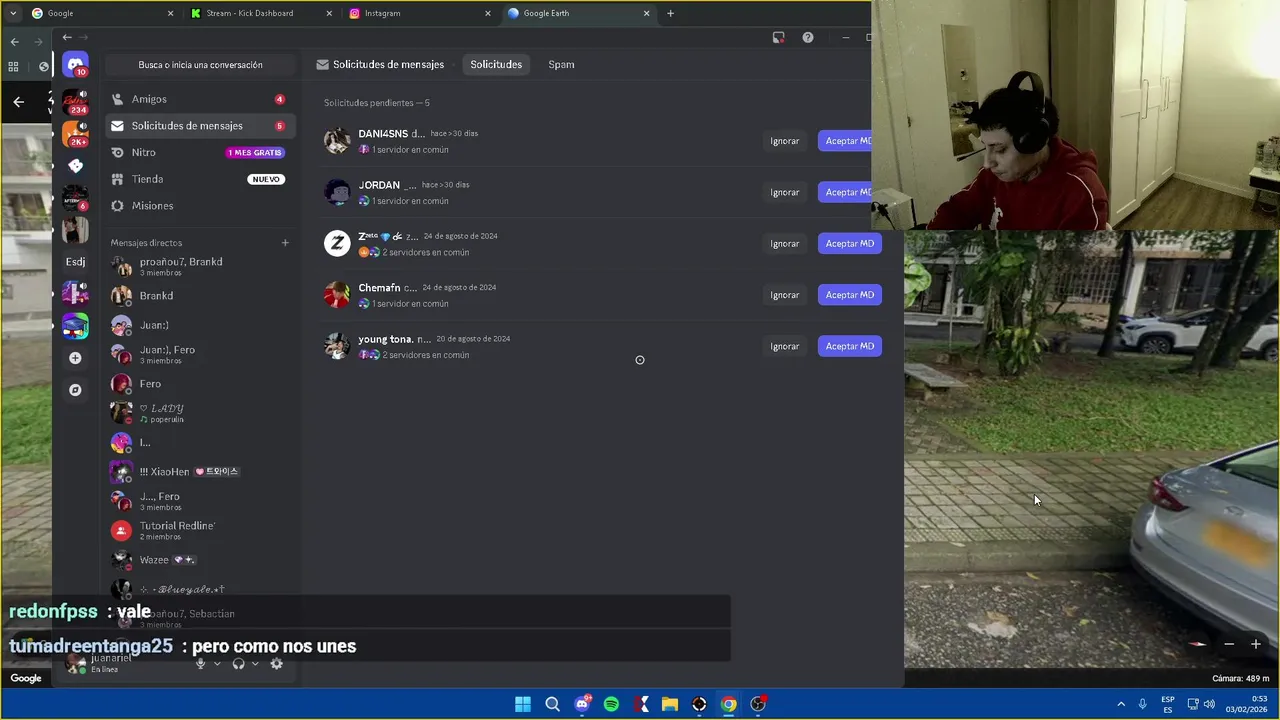Open direct message with Juan:)
The height and width of the screenshot is (720, 1280).
tap(200, 325)
